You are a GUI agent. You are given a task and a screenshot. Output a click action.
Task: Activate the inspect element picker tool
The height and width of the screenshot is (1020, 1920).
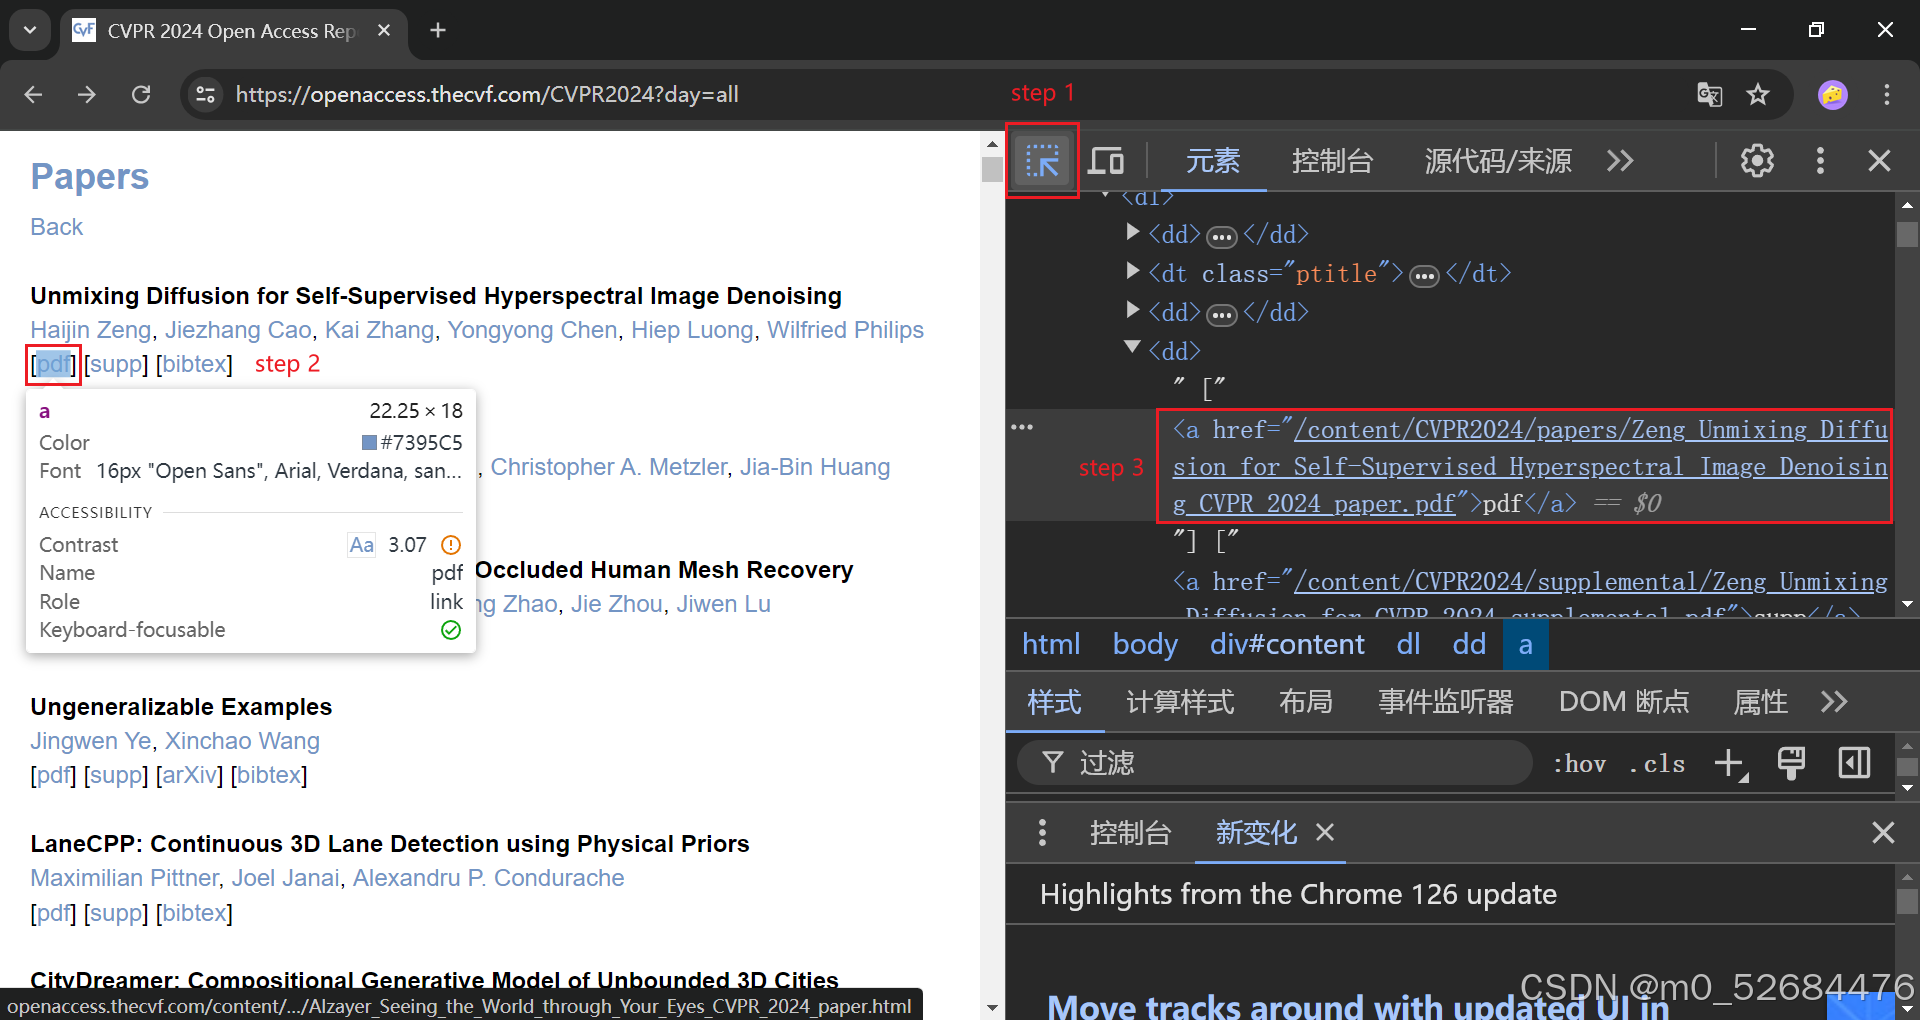click(1042, 161)
